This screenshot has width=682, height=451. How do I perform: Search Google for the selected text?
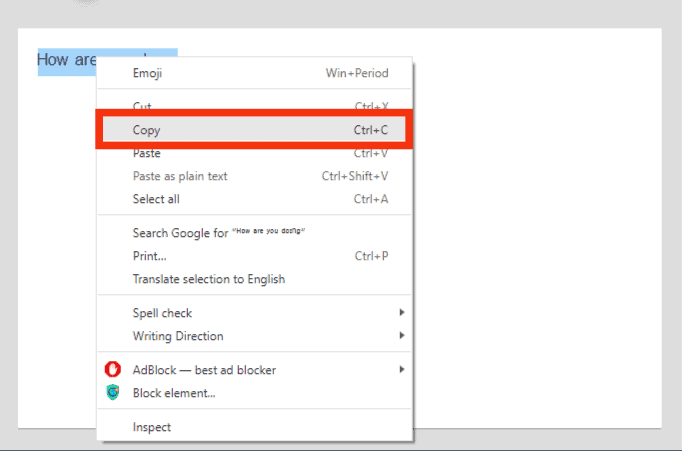(x=218, y=233)
